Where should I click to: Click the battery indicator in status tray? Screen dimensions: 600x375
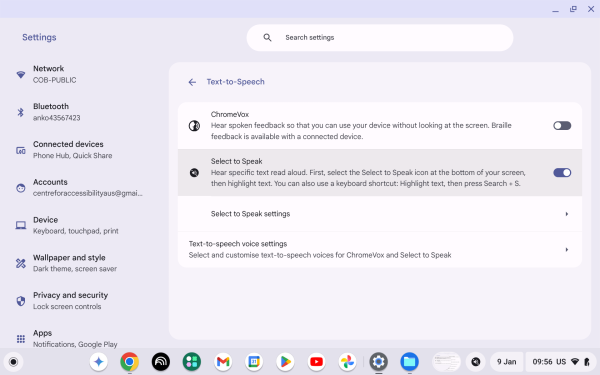coord(587,362)
